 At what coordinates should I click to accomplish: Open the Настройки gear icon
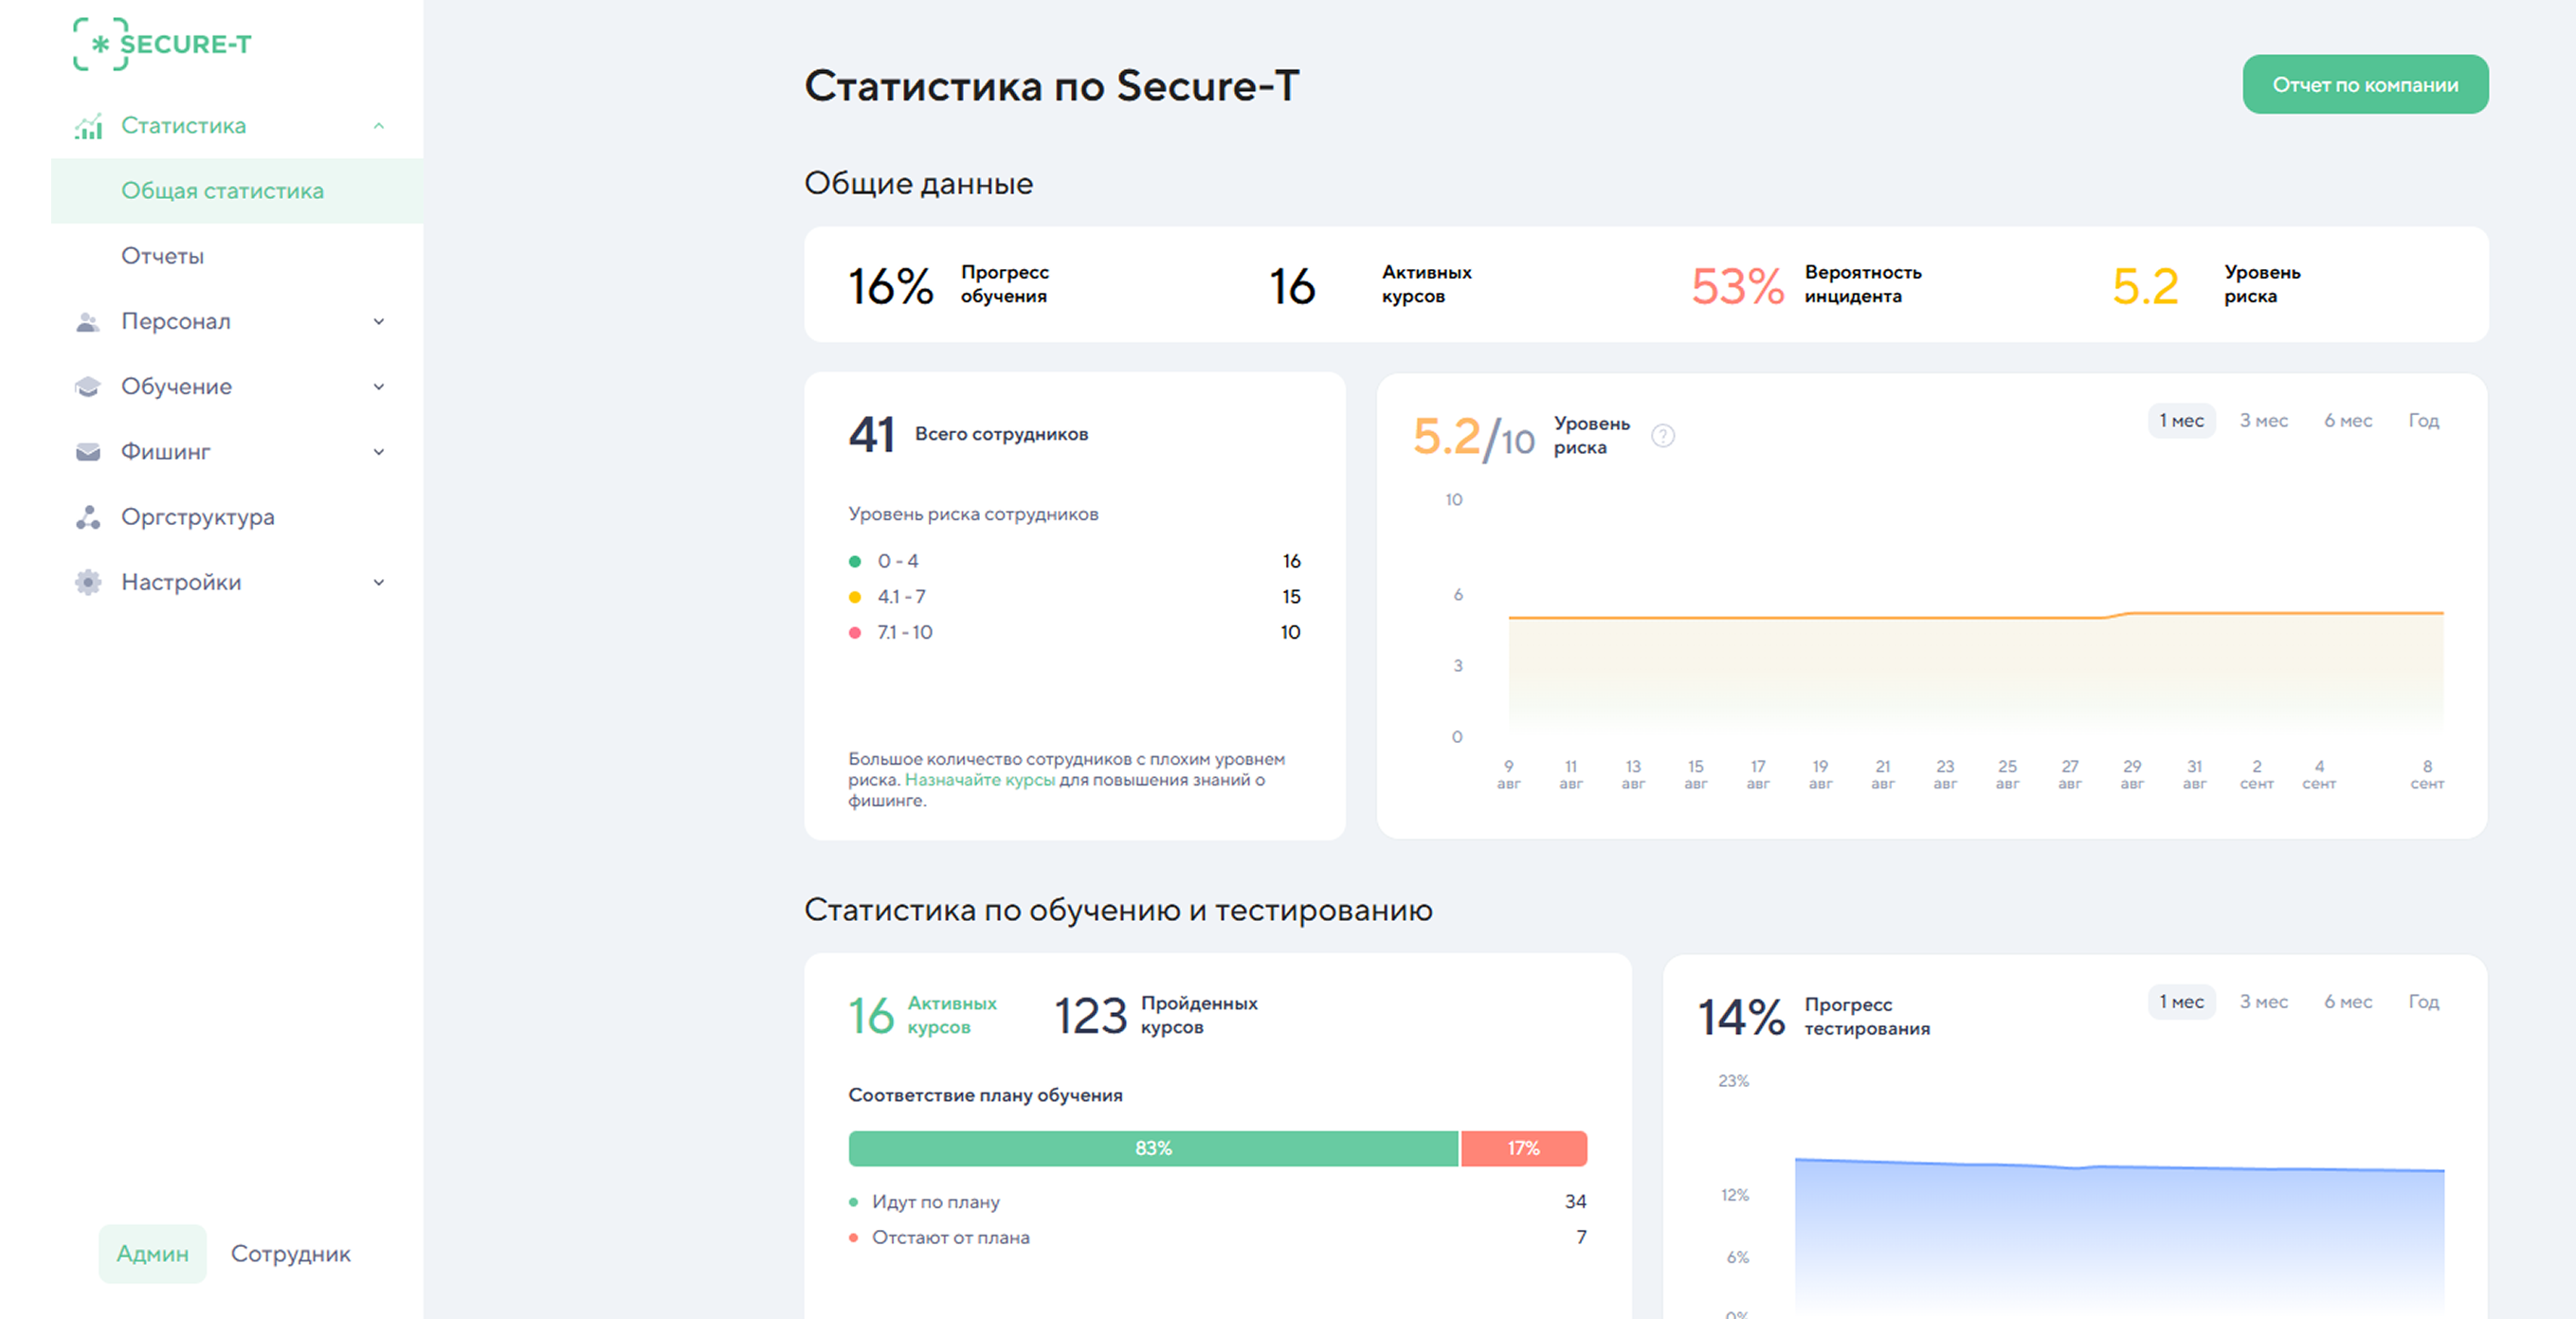[x=88, y=581]
